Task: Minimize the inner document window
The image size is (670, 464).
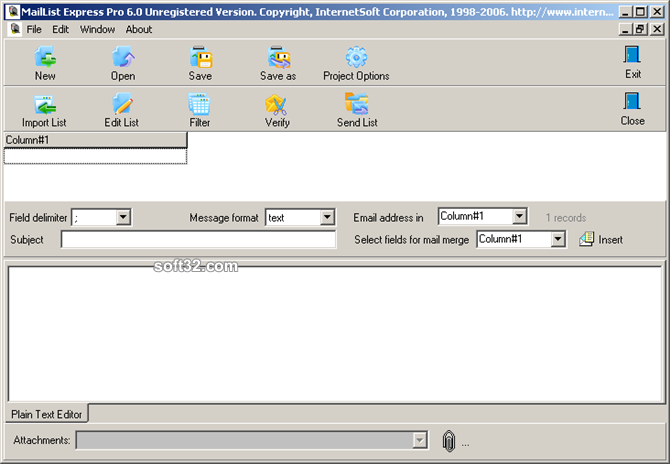Action: click(x=625, y=29)
